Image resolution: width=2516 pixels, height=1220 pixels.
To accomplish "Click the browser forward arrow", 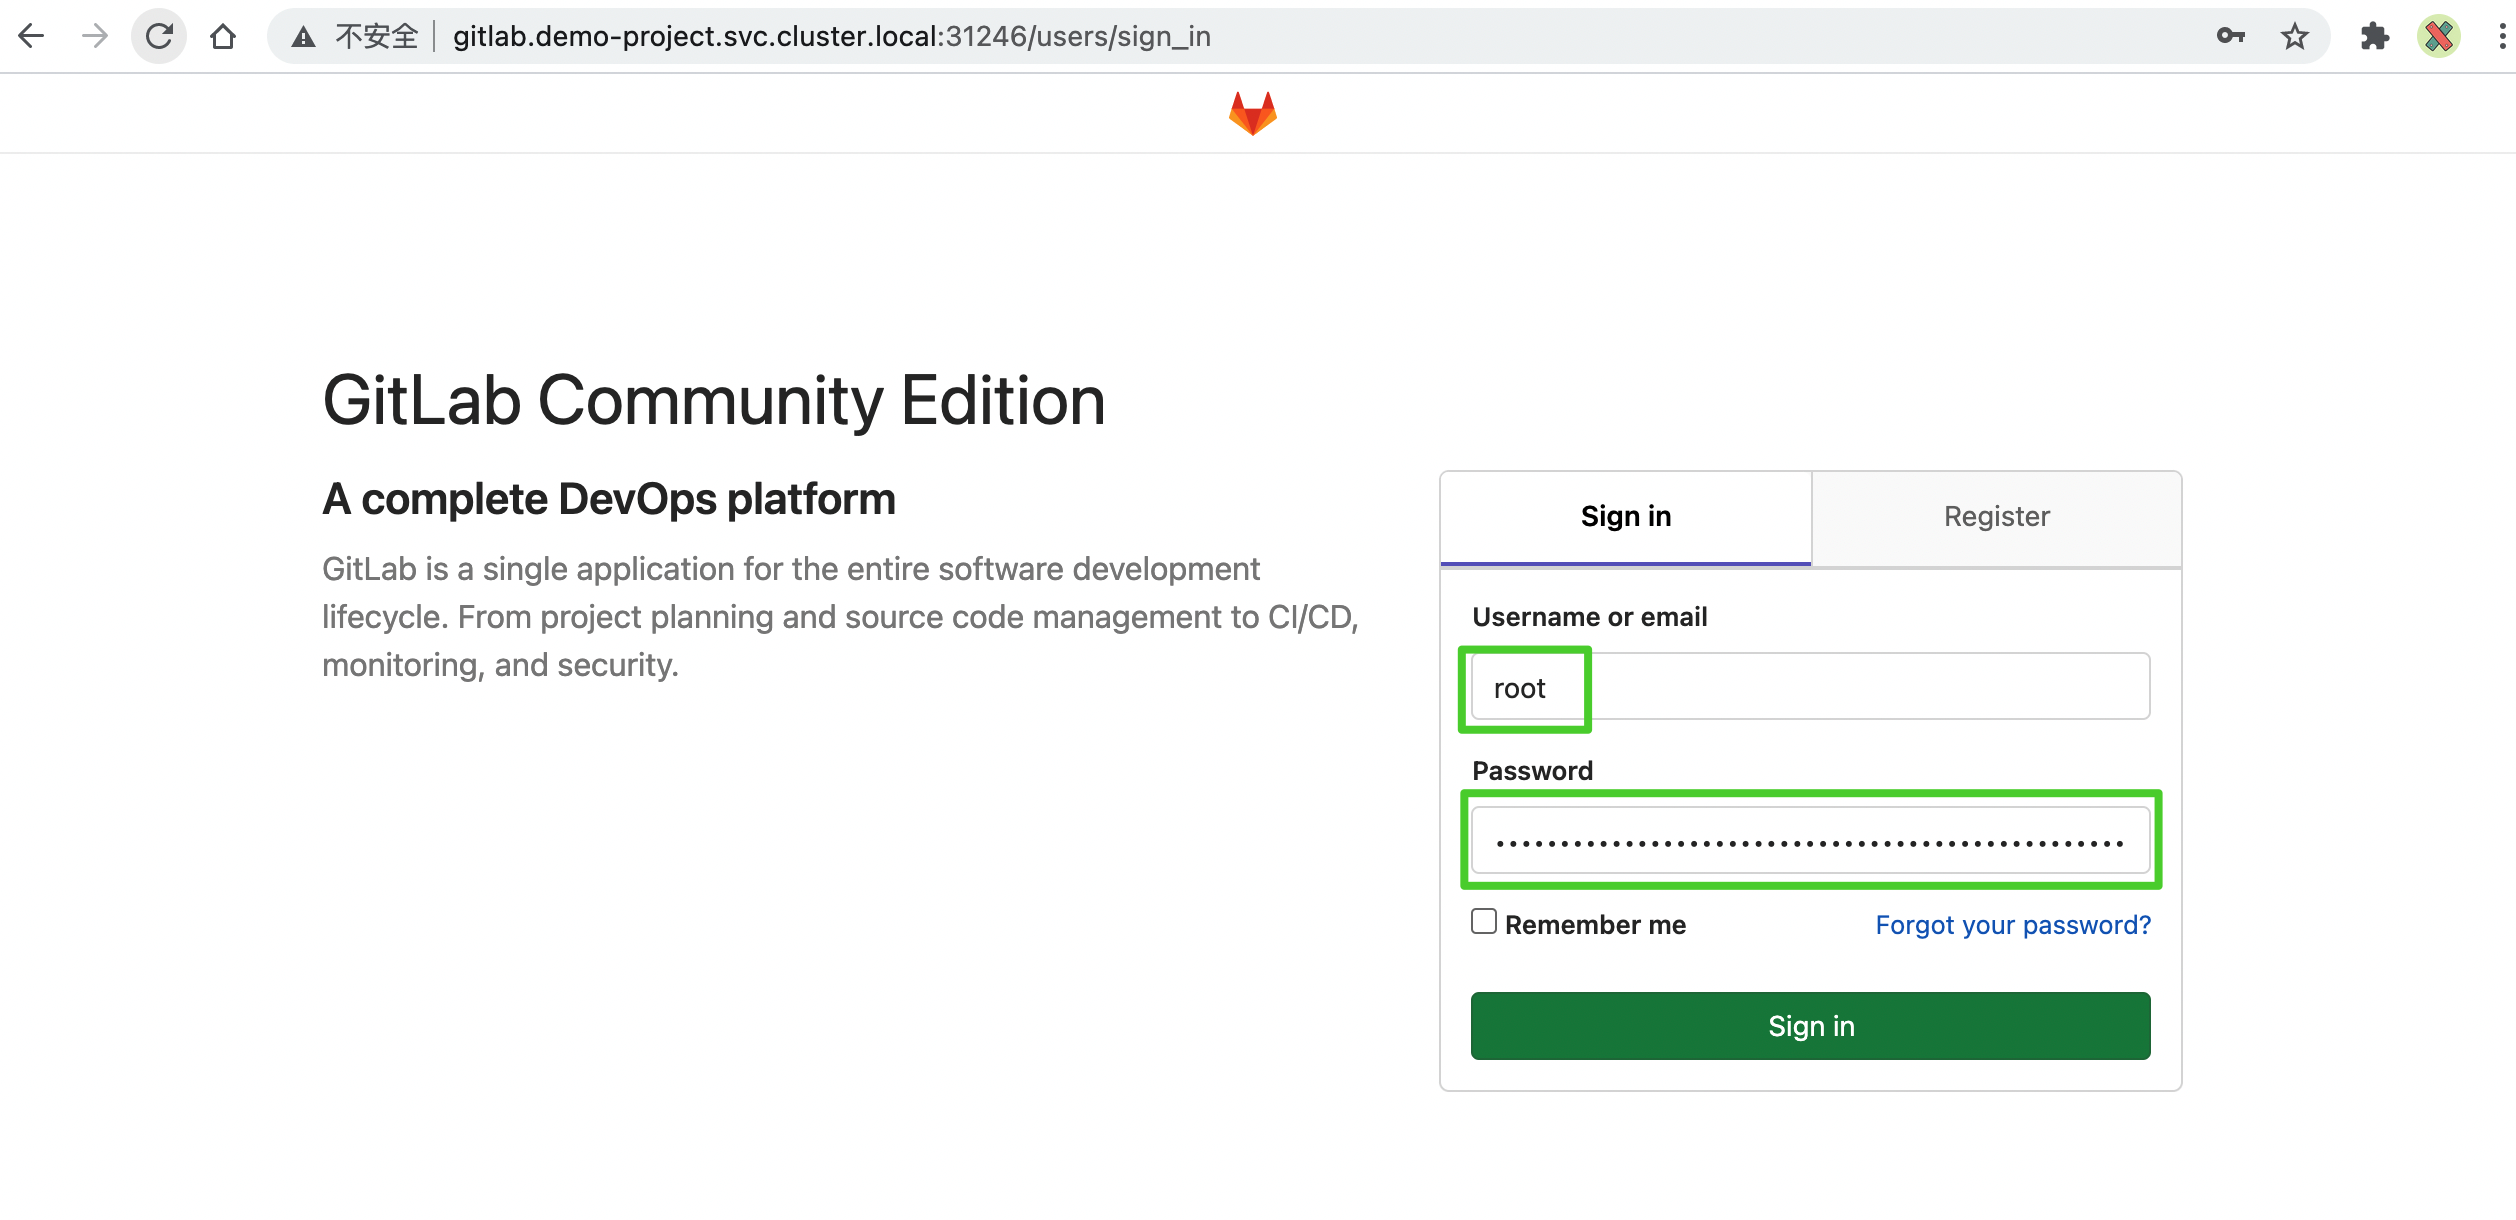I will tap(96, 36).
